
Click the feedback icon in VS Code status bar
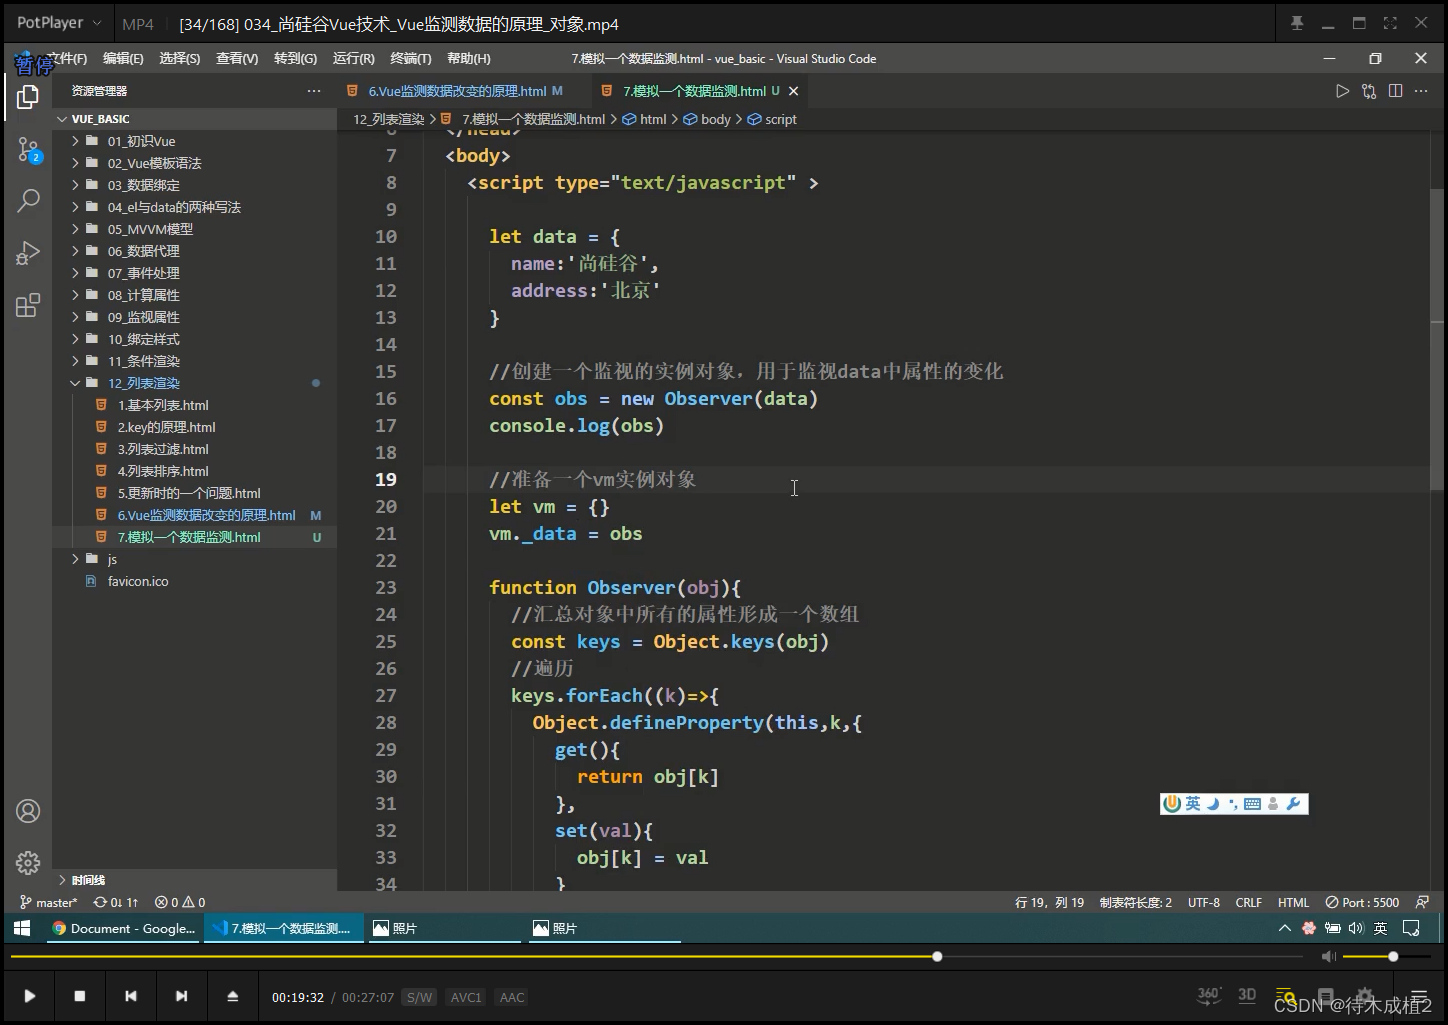1422,902
